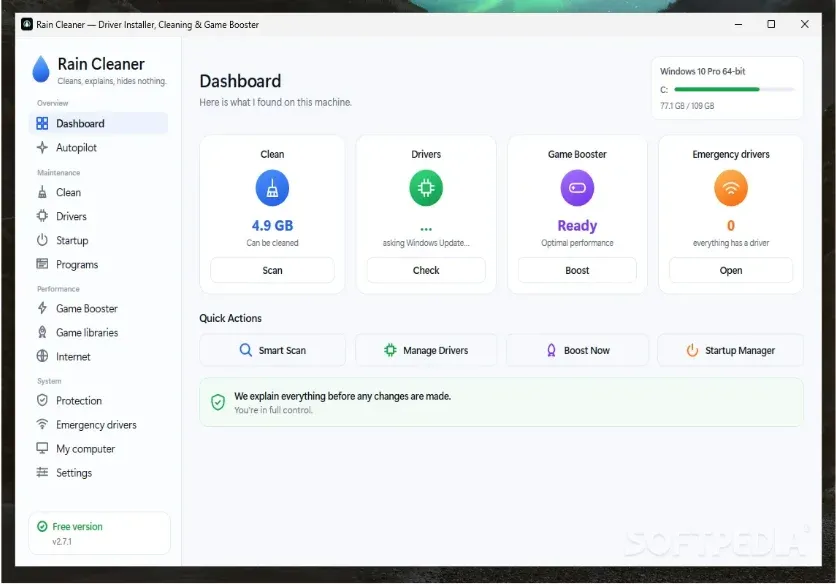Screen dimensions: 836x584
Task: Click Open on the Emergency drivers card
Action: tap(731, 270)
